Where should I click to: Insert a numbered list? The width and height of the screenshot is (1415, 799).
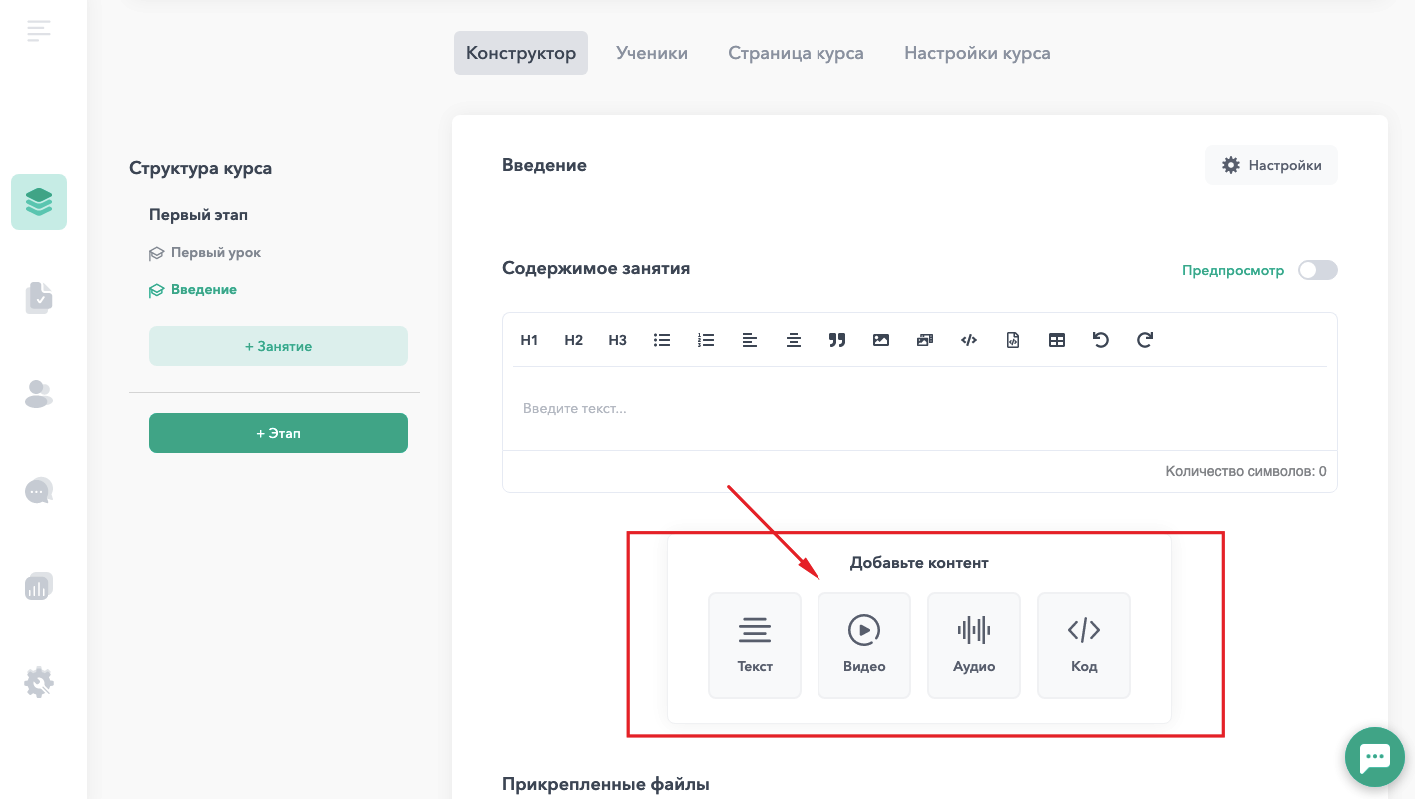[x=706, y=340]
